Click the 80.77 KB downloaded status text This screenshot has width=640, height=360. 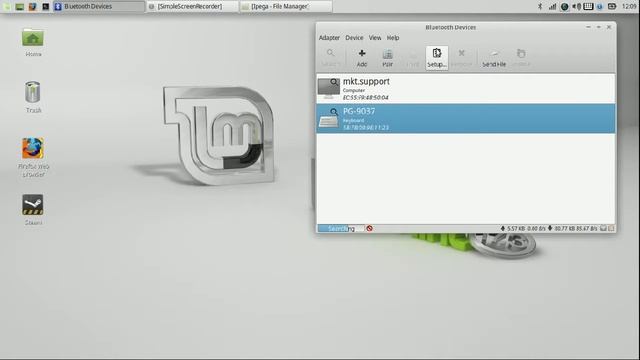pos(565,229)
